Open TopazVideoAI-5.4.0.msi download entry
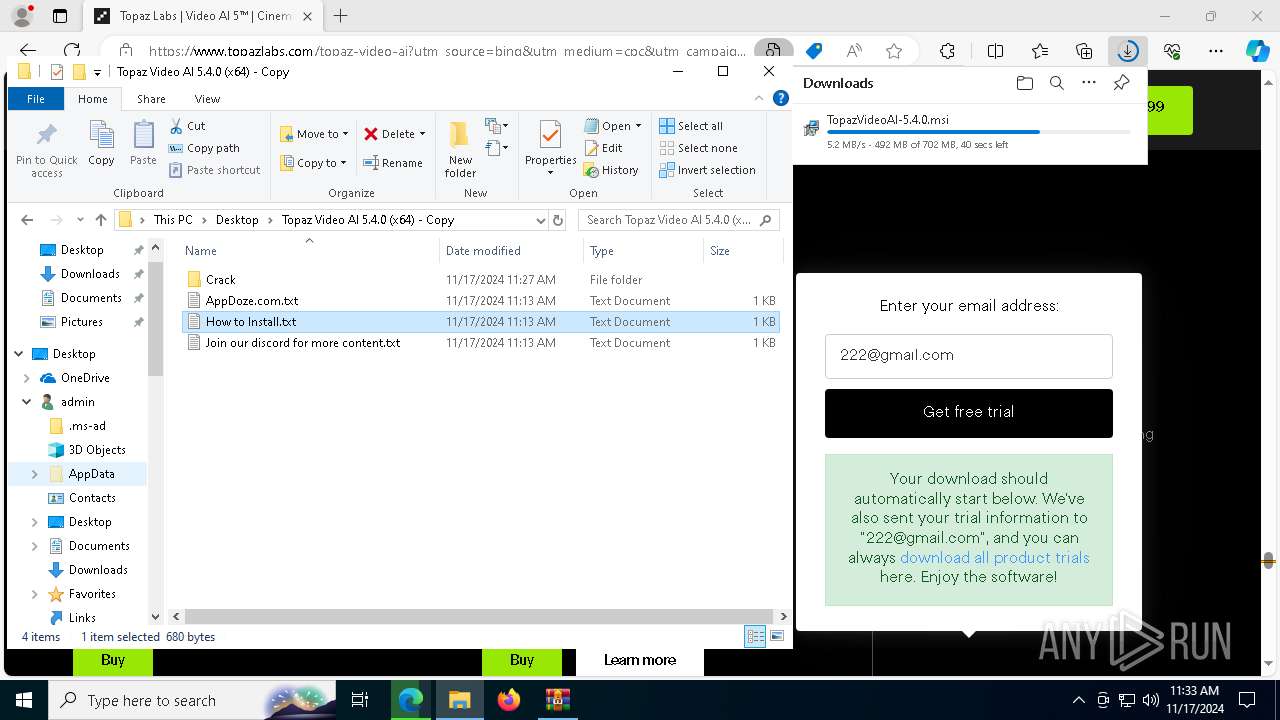Image resolution: width=1280 pixels, height=720 pixels. 969,131
